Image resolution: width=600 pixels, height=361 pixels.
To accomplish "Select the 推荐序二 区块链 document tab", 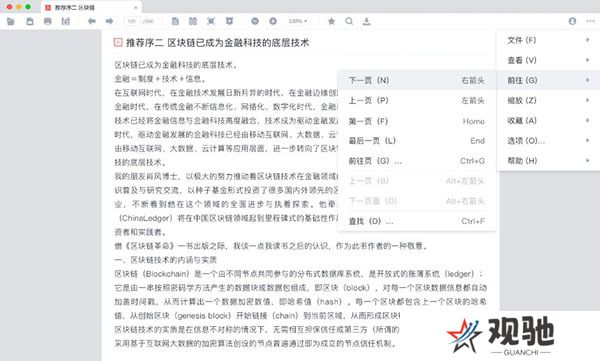I will [x=91, y=7].
